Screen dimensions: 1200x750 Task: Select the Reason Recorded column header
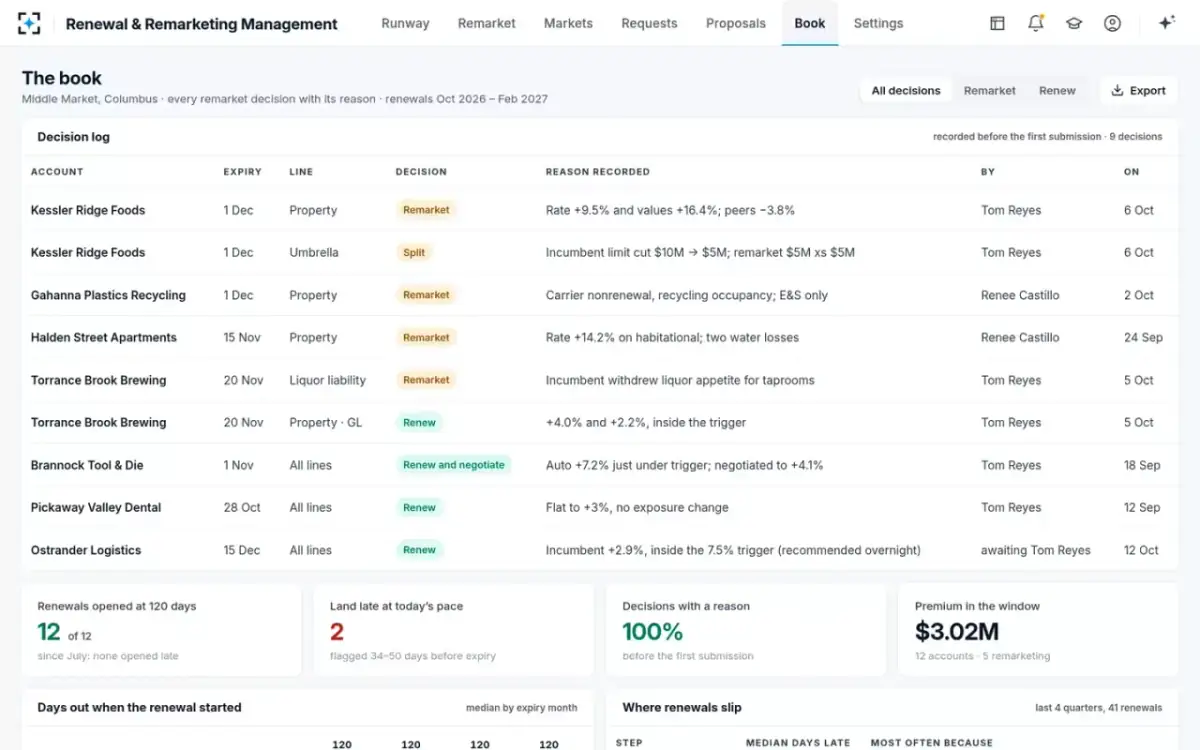[598, 172]
